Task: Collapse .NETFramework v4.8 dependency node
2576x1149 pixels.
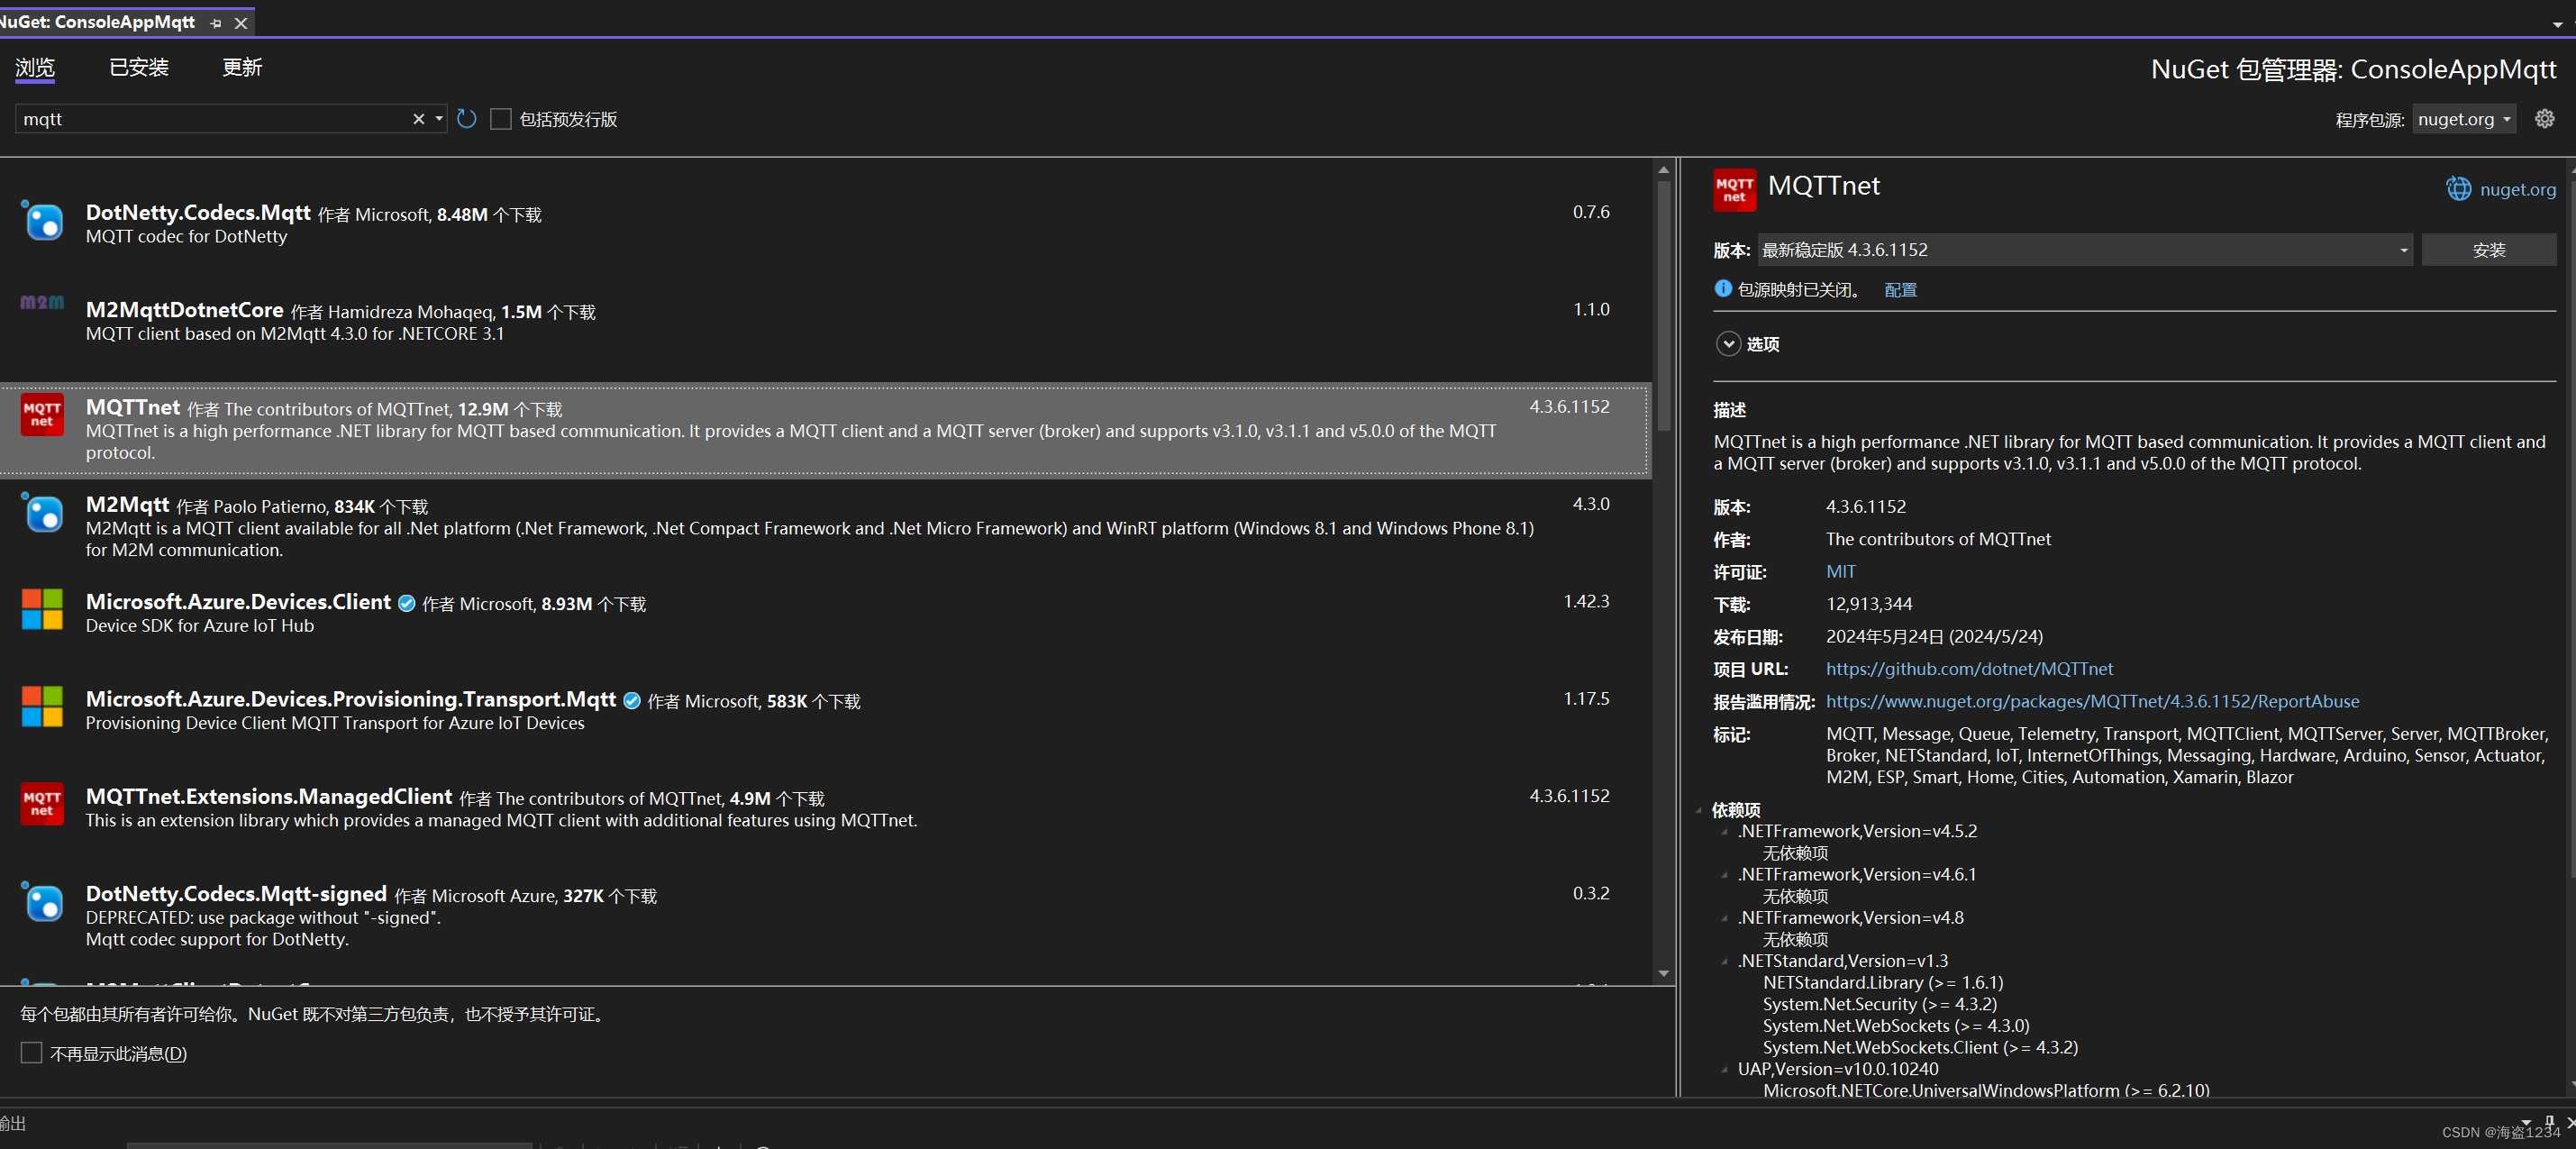Action: click(x=1724, y=917)
